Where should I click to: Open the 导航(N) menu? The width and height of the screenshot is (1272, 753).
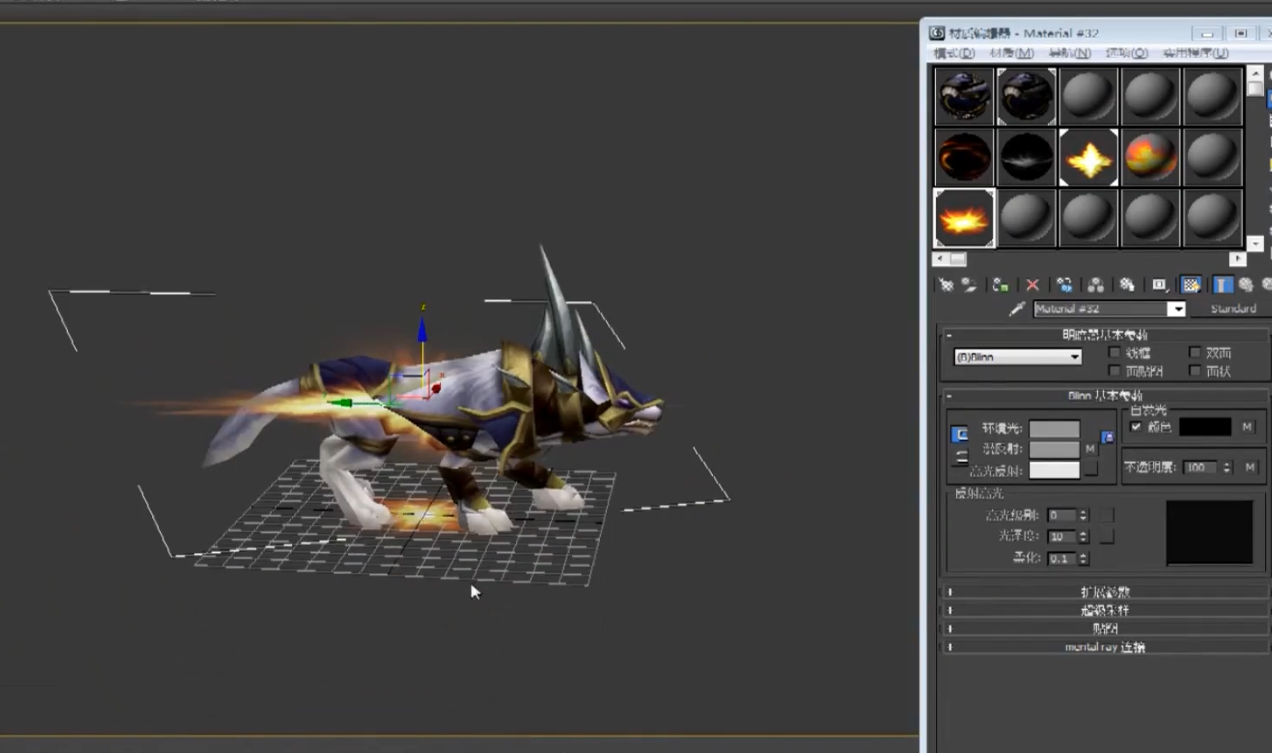[1069, 53]
